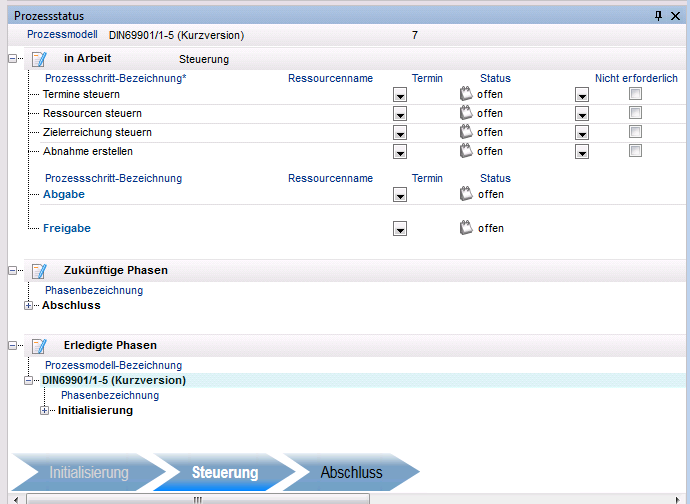The image size is (690, 504).
Task: Check 'Nicht erforderlich' for Zielerreichung steuern
Action: (635, 131)
